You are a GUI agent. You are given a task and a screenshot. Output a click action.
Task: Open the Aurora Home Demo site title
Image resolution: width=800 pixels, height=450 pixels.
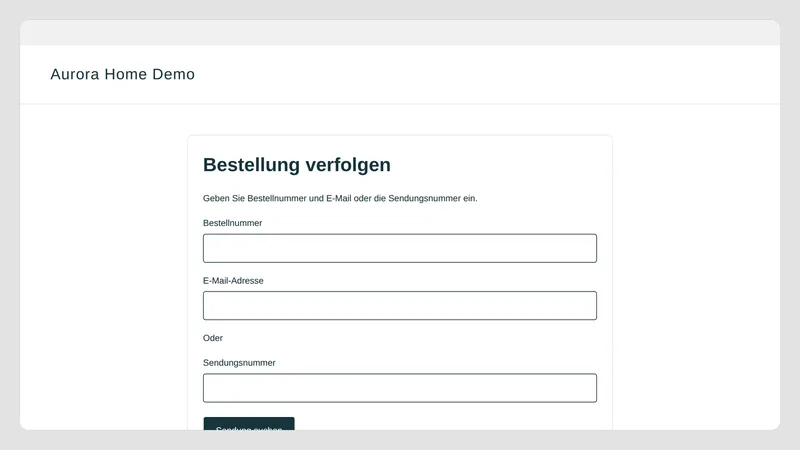click(x=122, y=74)
